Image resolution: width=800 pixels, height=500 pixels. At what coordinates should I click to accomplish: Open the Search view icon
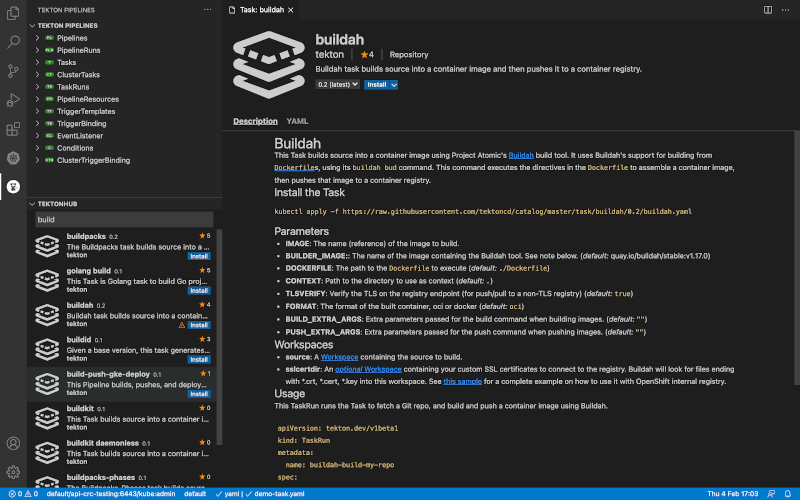click(x=13, y=41)
